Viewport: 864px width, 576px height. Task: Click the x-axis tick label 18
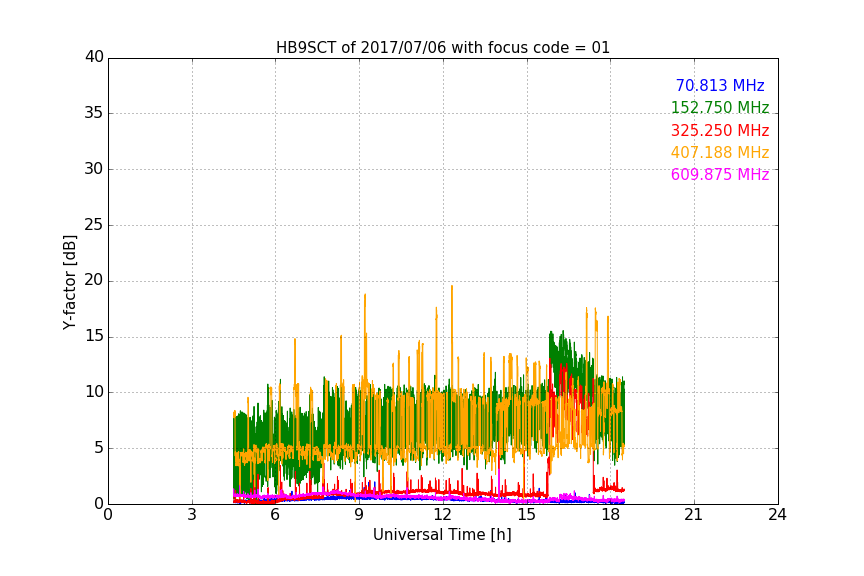611,515
